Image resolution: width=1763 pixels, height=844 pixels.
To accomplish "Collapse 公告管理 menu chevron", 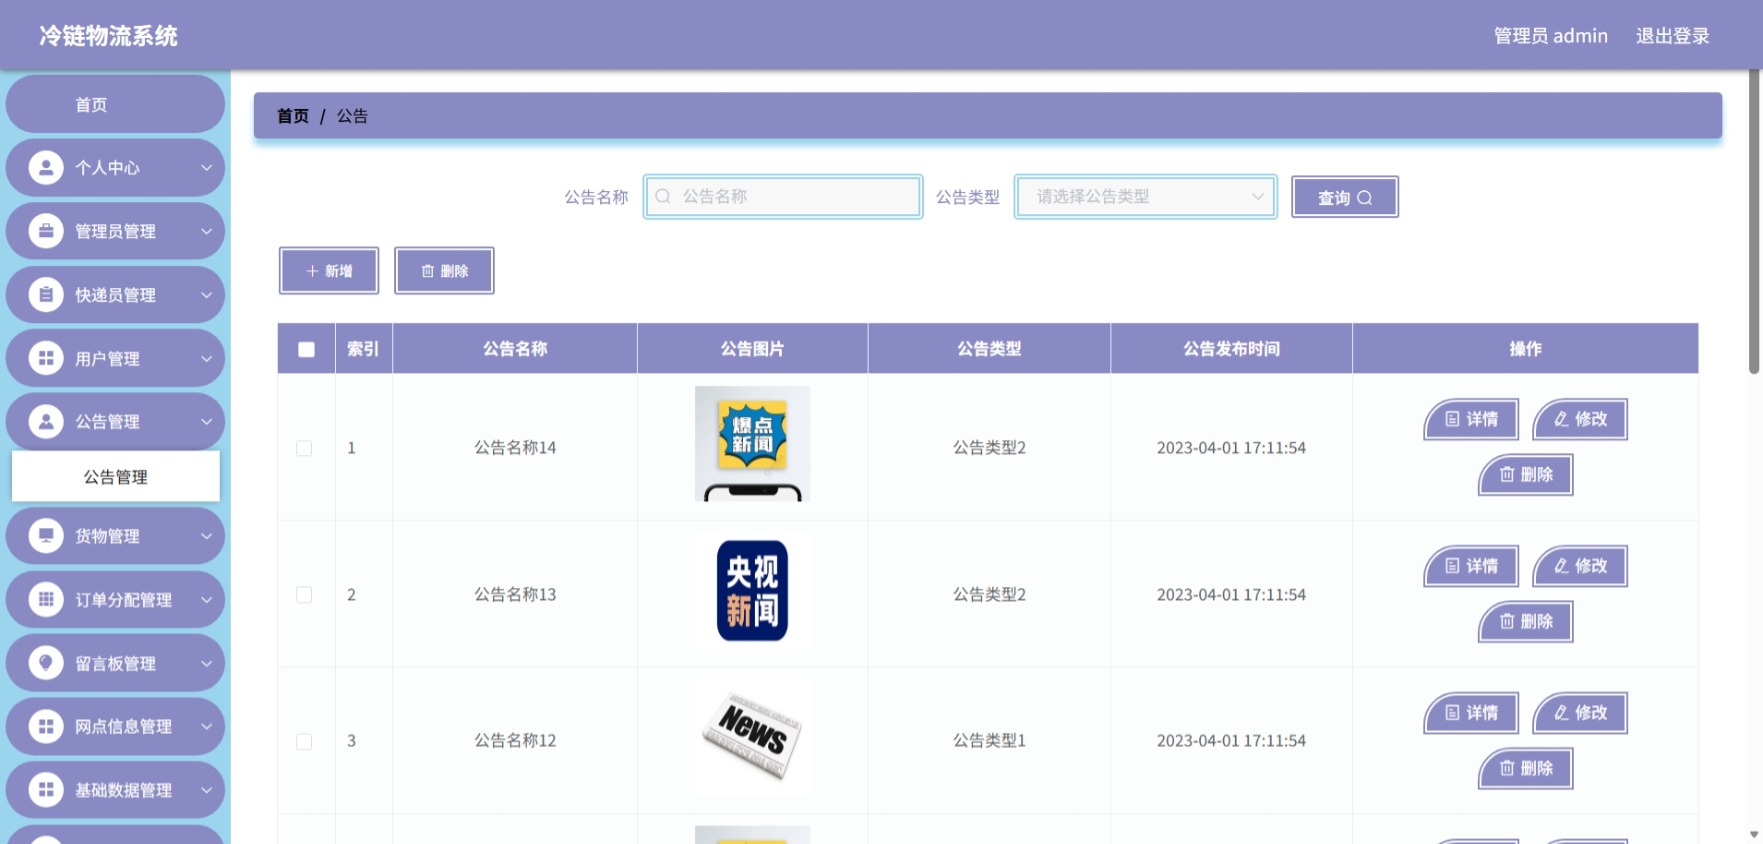I will click(206, 422).
